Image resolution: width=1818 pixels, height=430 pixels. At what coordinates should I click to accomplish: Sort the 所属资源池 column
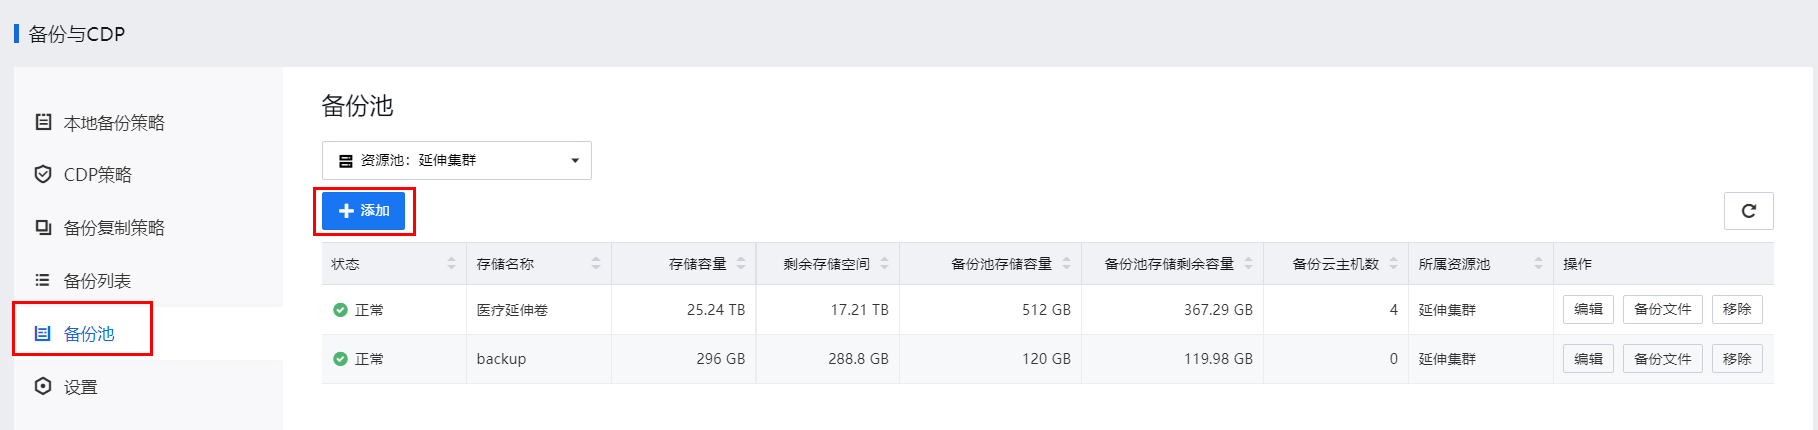coord(1538,264)
